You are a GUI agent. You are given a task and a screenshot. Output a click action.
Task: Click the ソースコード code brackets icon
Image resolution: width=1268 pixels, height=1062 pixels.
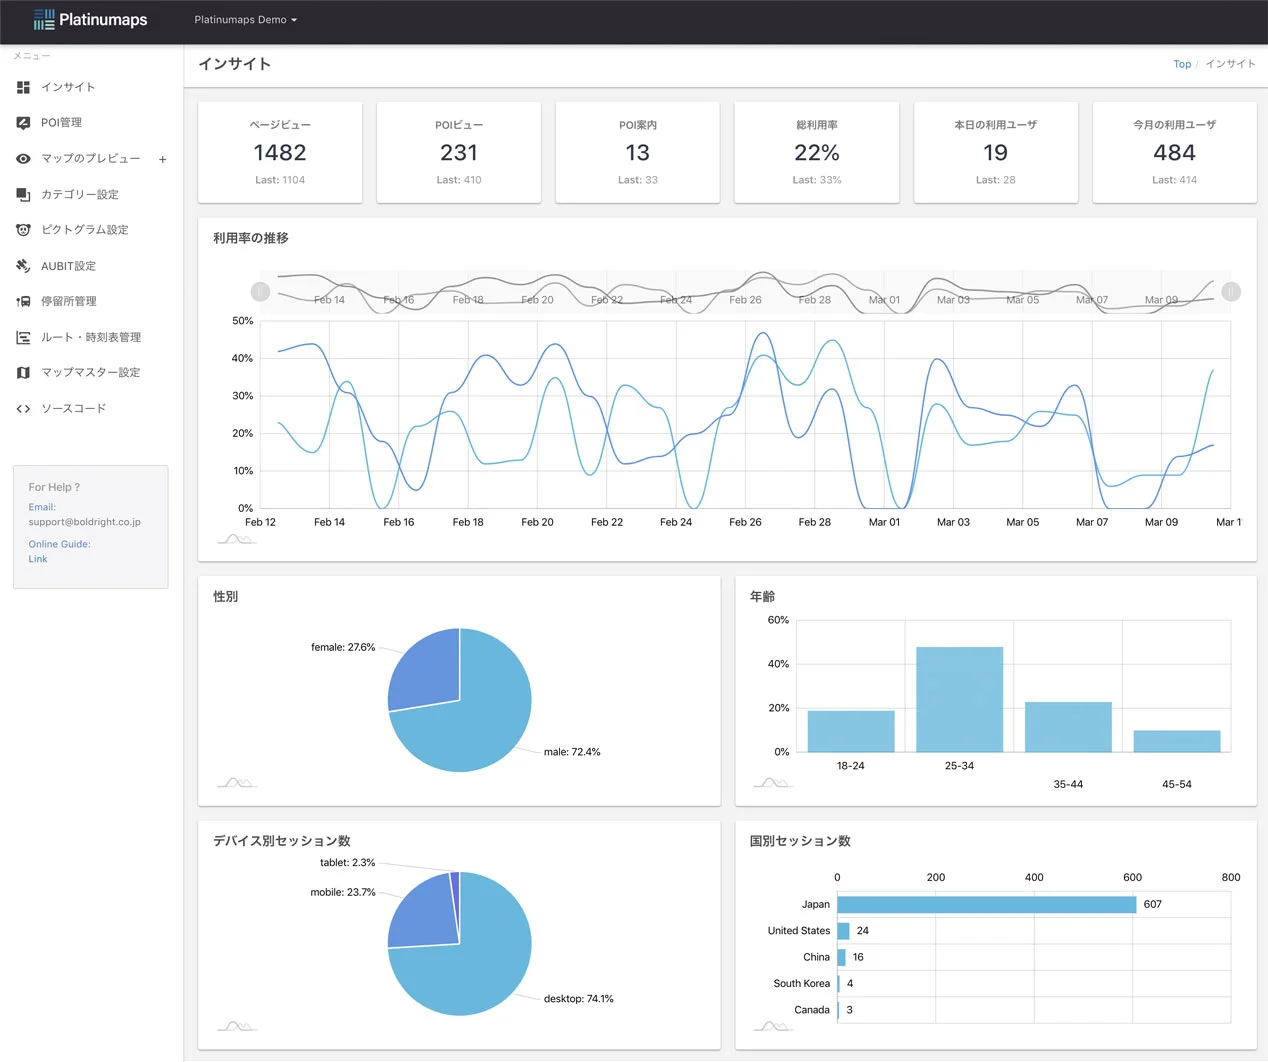pyautogui.click(x=23, y=408)
